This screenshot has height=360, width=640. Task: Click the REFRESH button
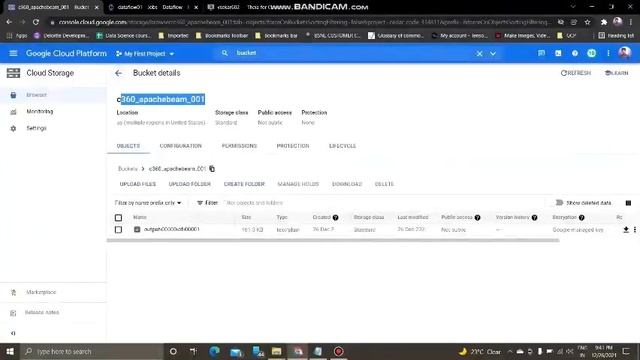click(x=576, y=73)
